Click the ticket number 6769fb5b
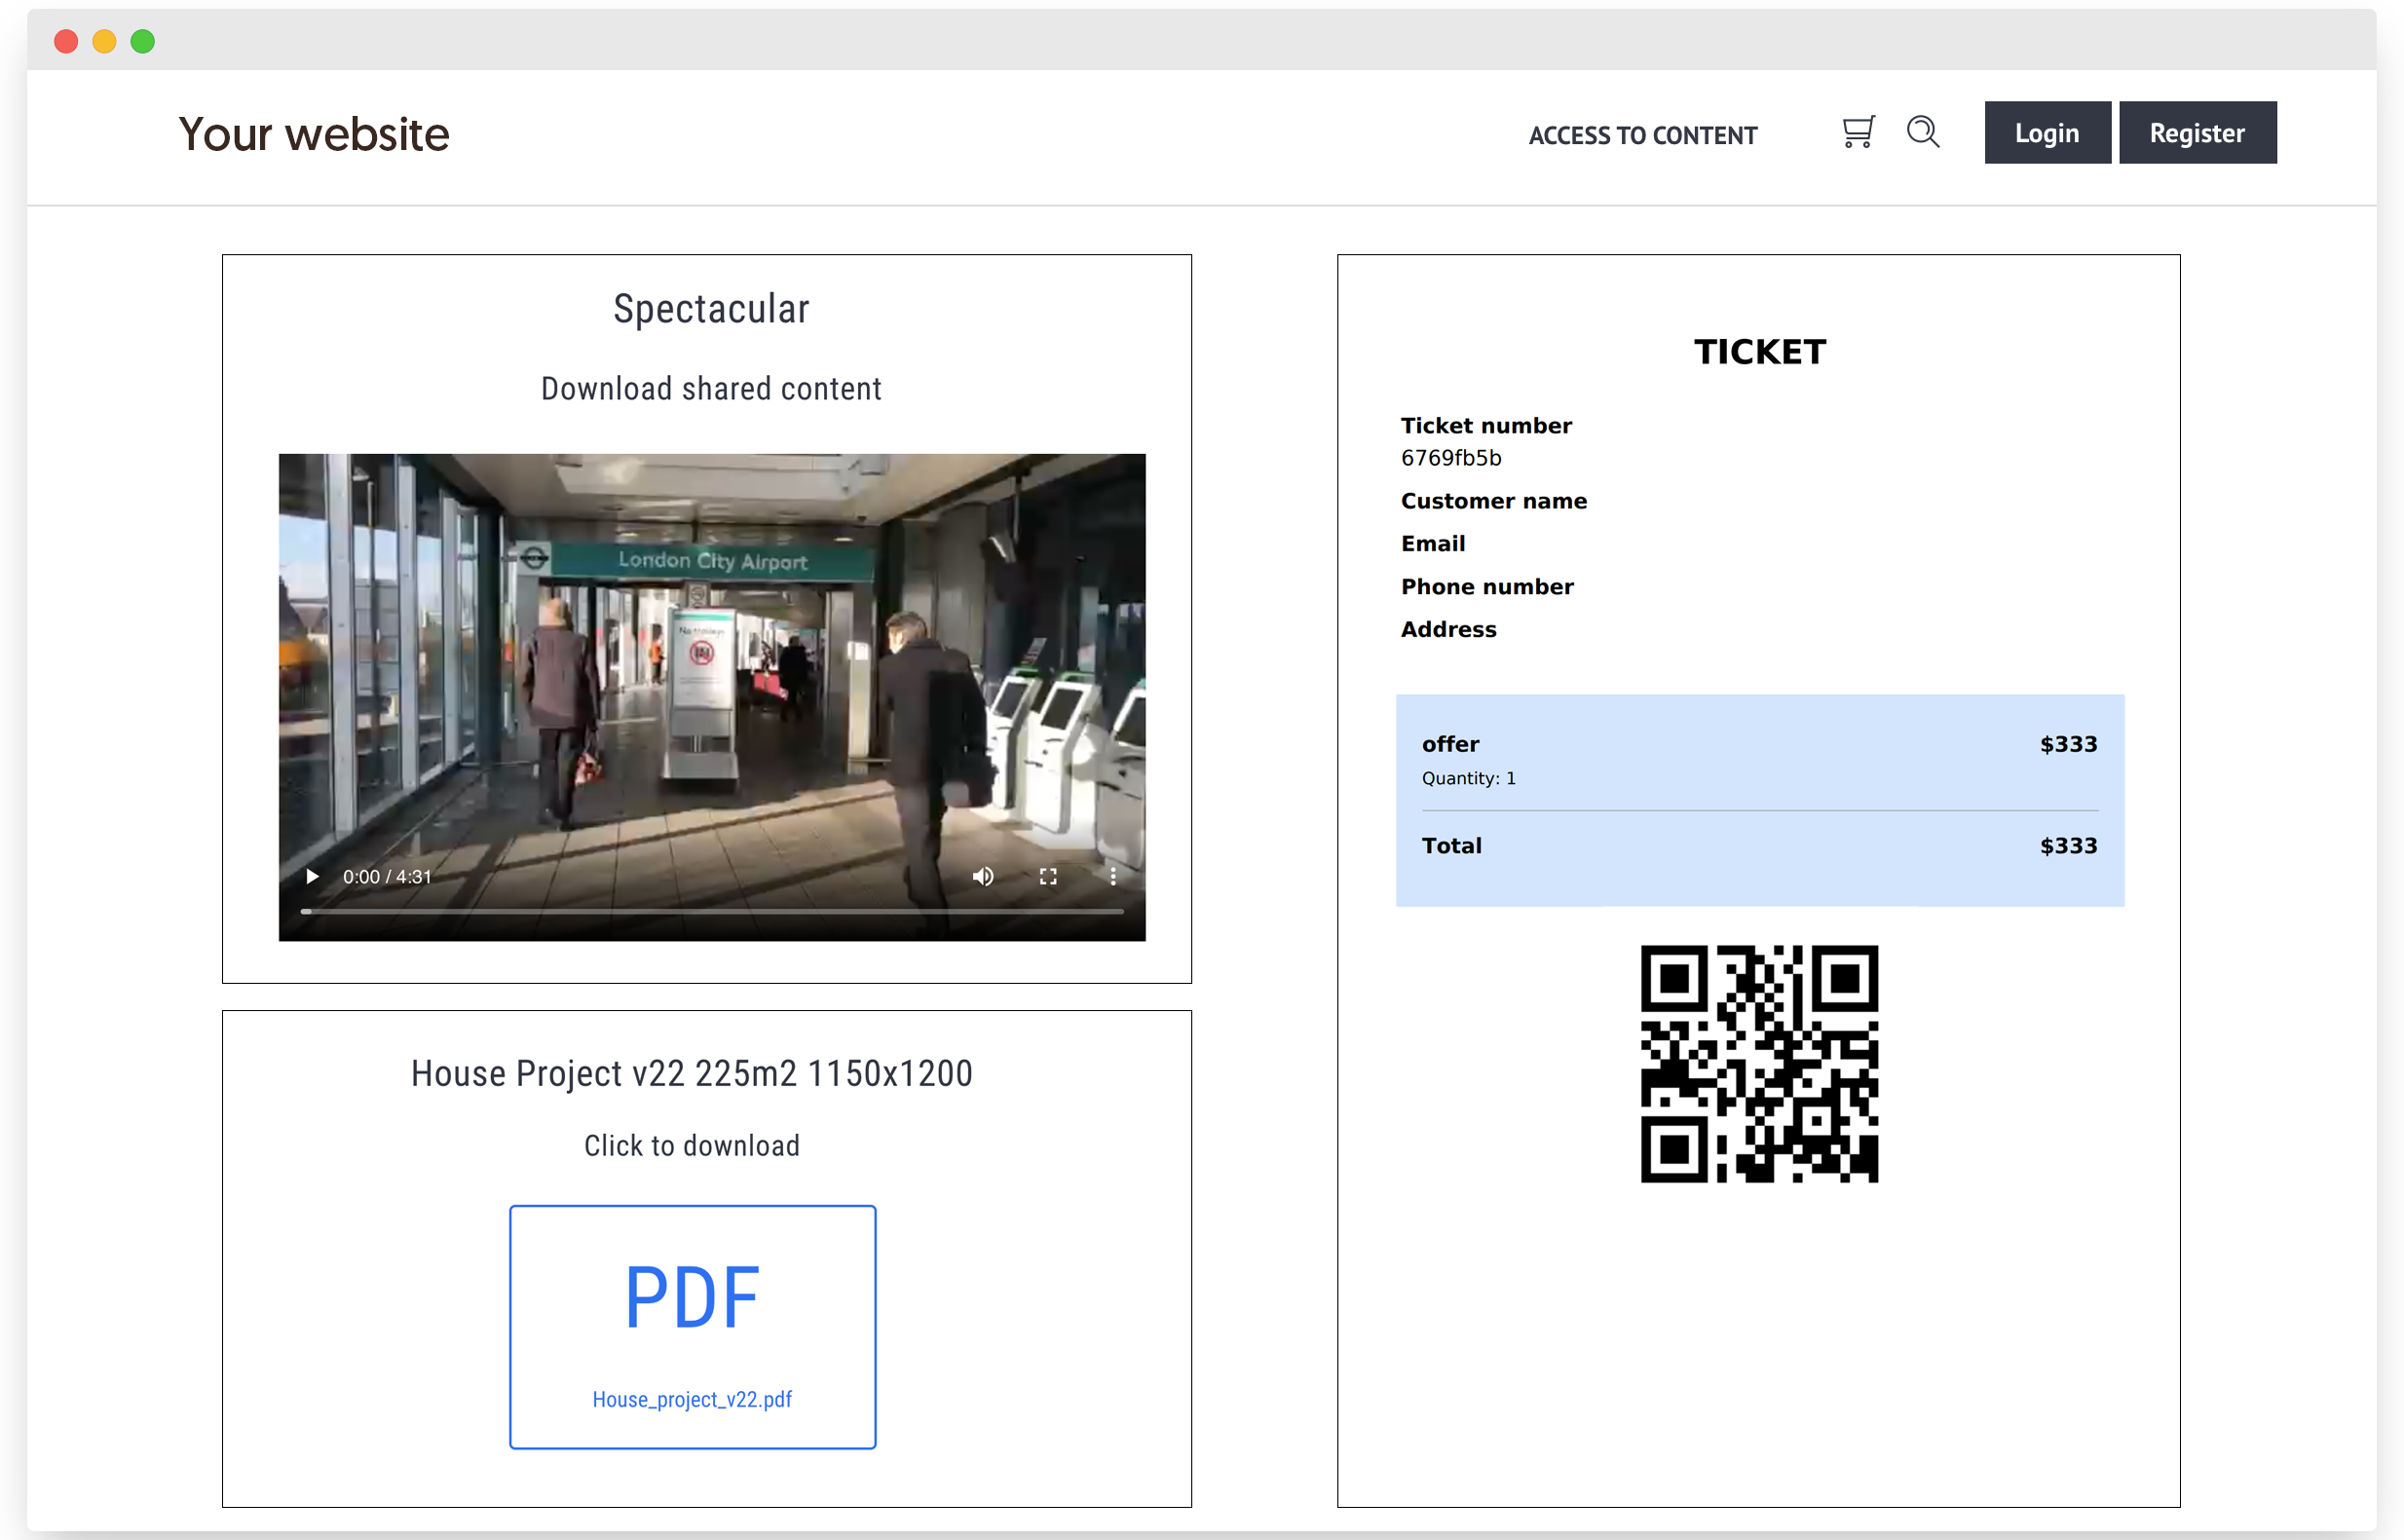The image size is (2404, 1540). pyautogui.click(x=1451, y=458)
